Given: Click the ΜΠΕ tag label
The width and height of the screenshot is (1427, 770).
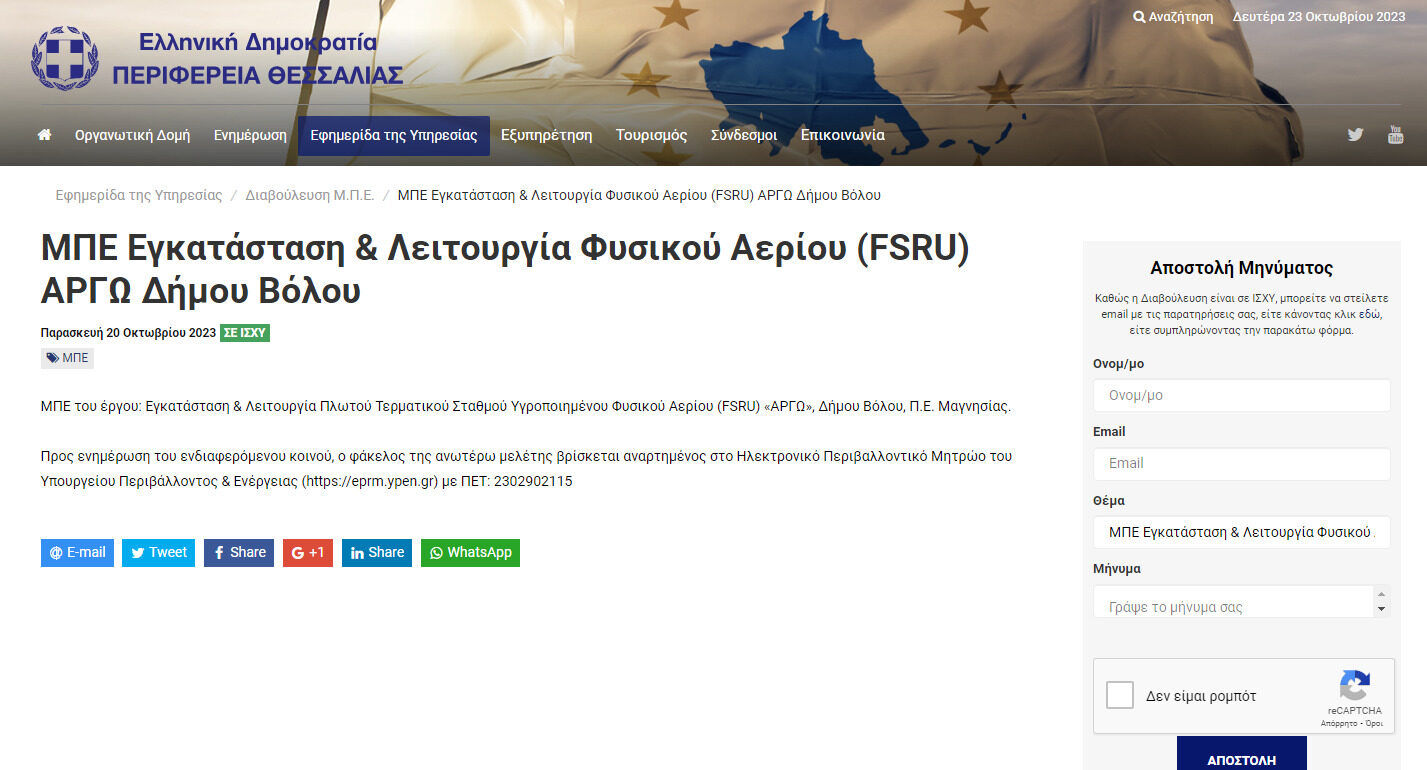Looking at the screenshot, I should pyautogui.click(x=67, y=358).
